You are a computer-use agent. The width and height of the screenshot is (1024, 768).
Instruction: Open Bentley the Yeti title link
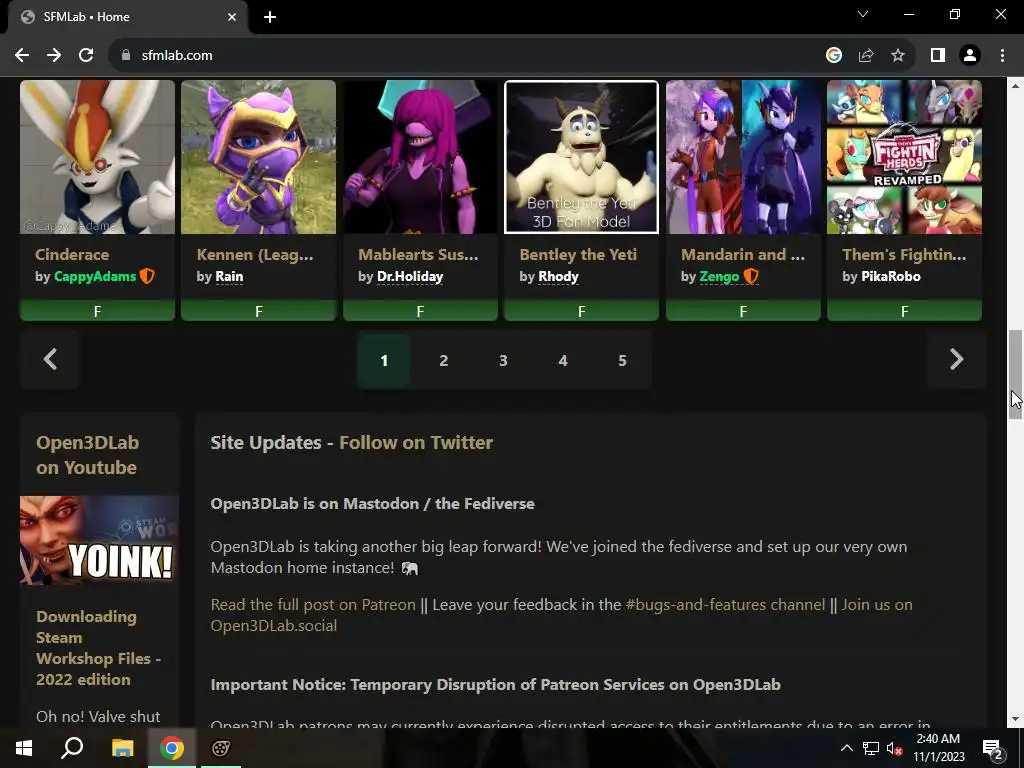[x=578, y=255]
